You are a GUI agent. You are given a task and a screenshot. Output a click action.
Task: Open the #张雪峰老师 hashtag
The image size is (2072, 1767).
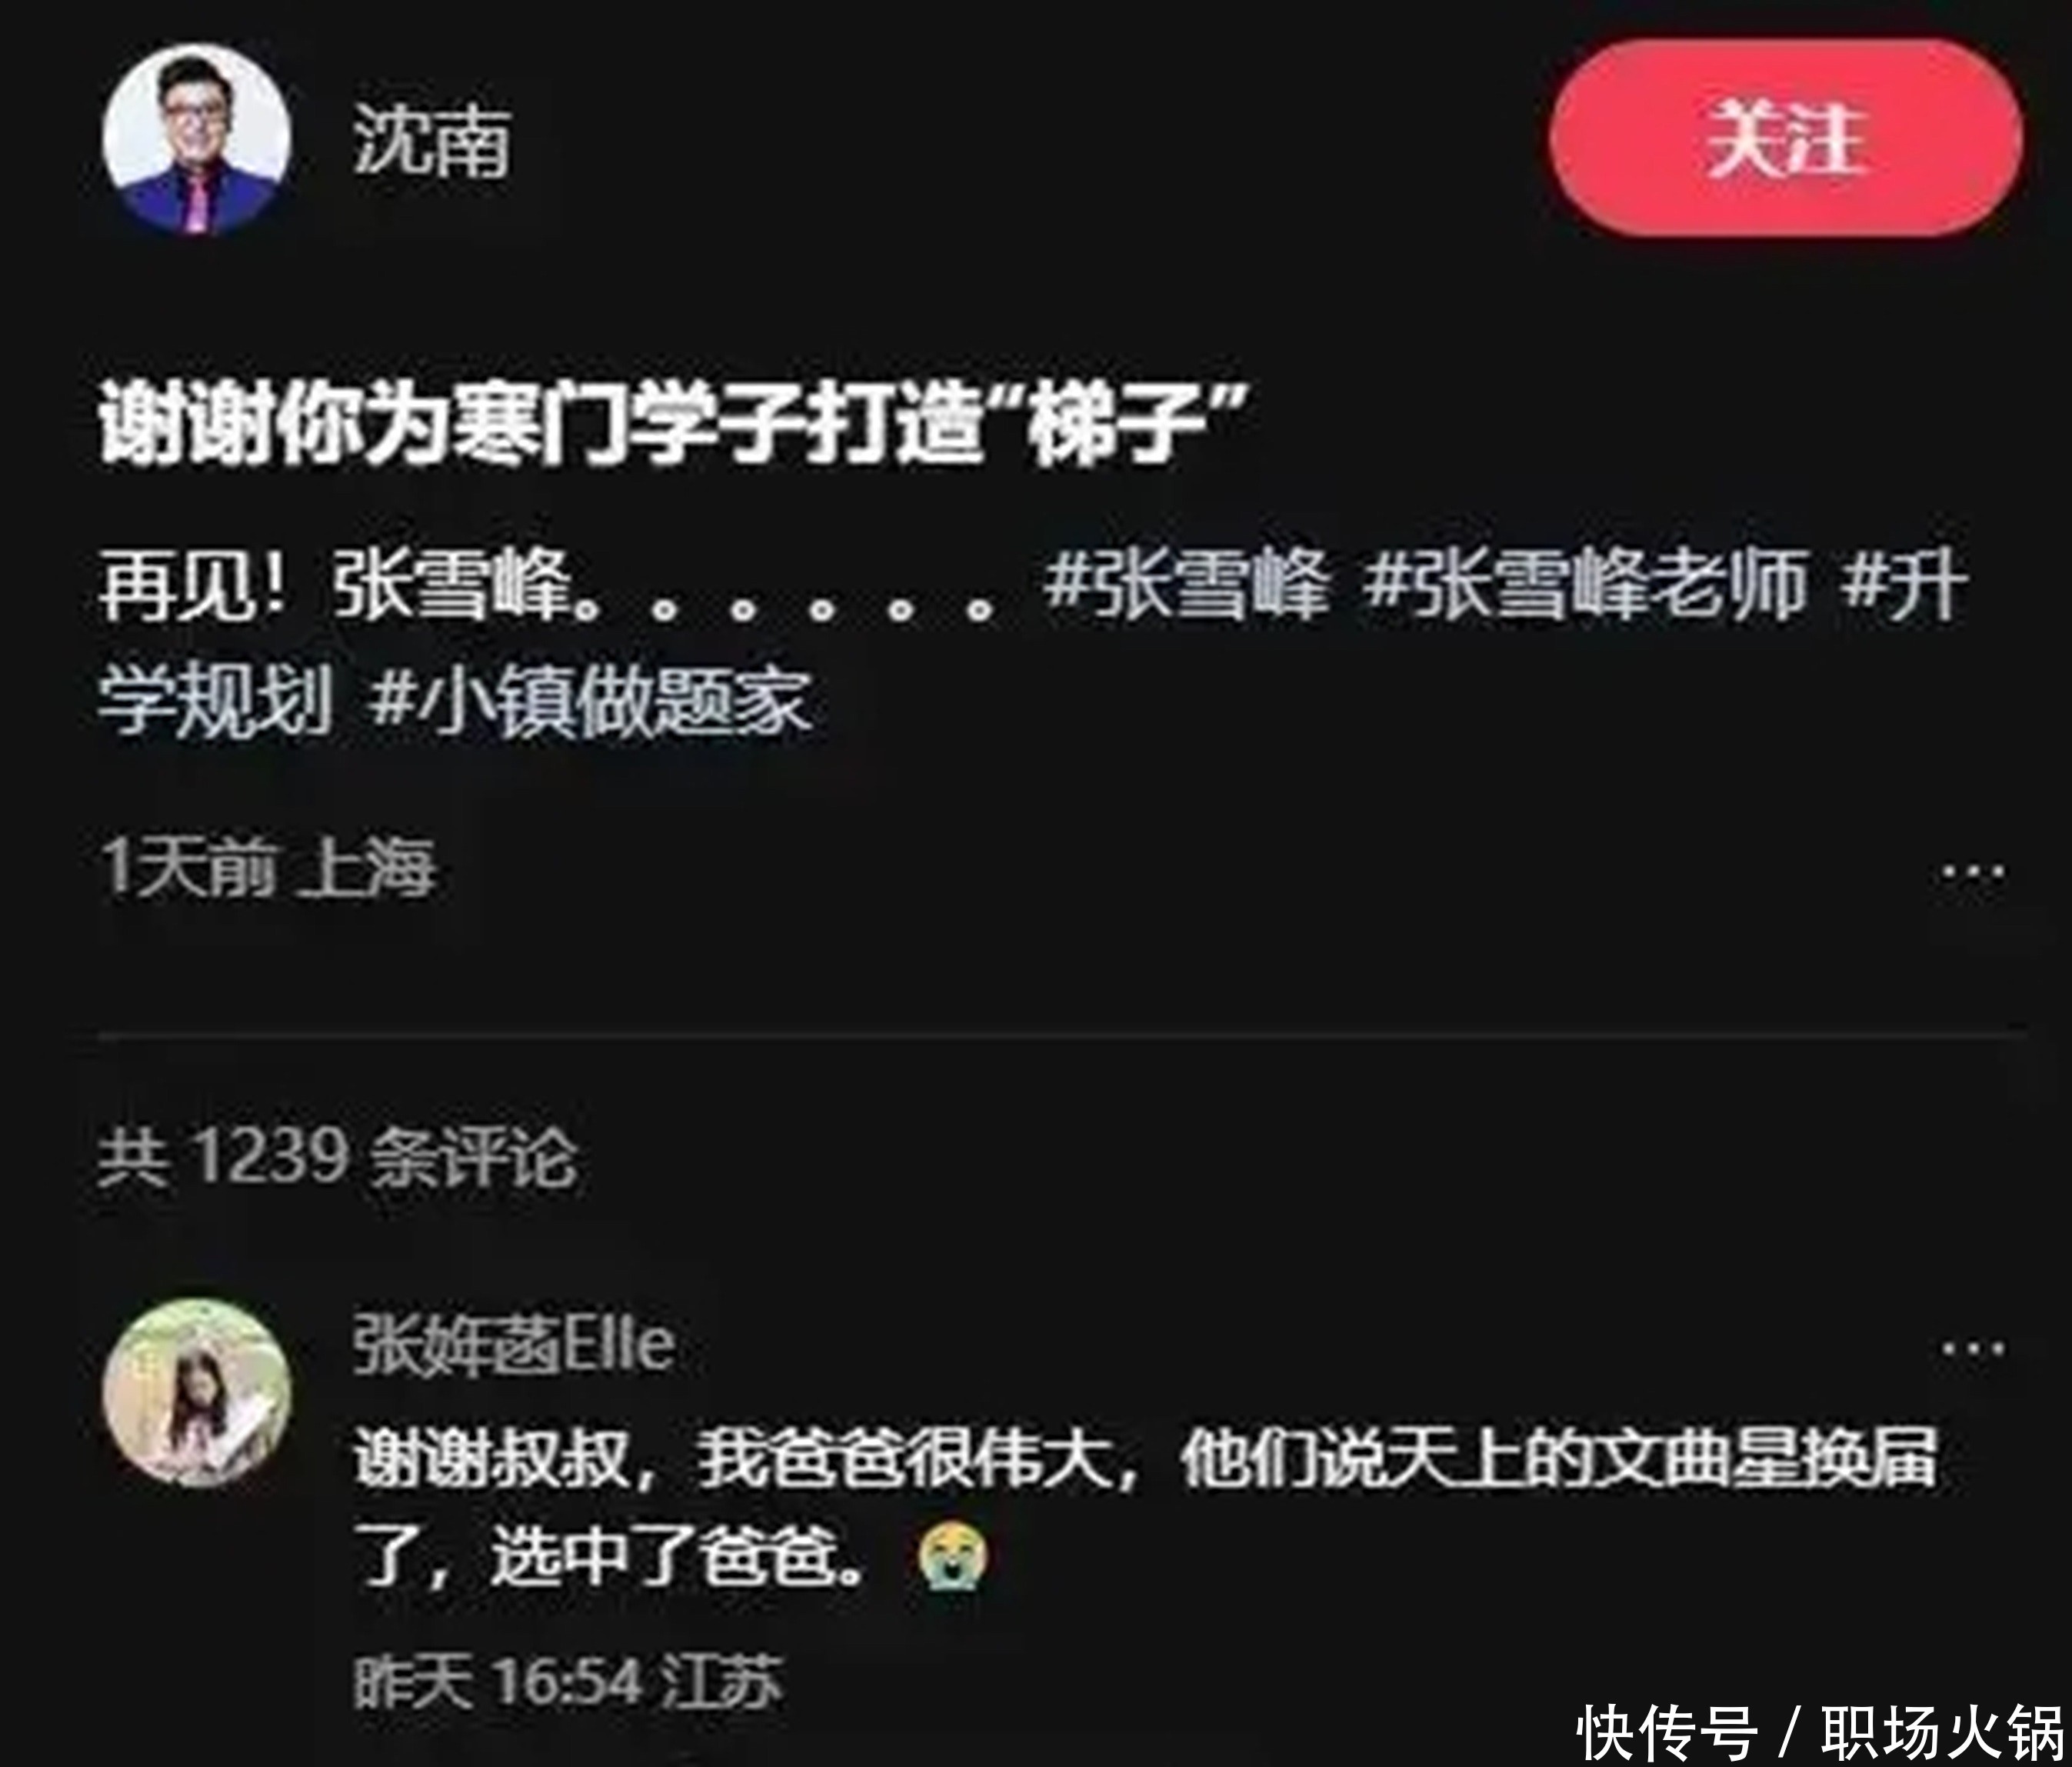1586,584
